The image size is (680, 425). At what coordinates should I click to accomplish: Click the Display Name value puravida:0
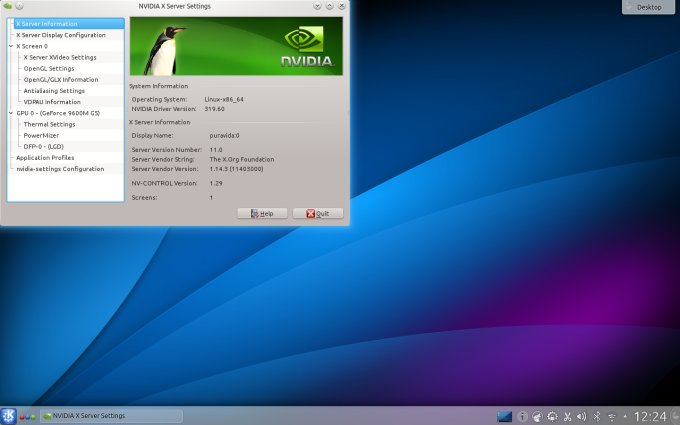(x=224, y=135)
